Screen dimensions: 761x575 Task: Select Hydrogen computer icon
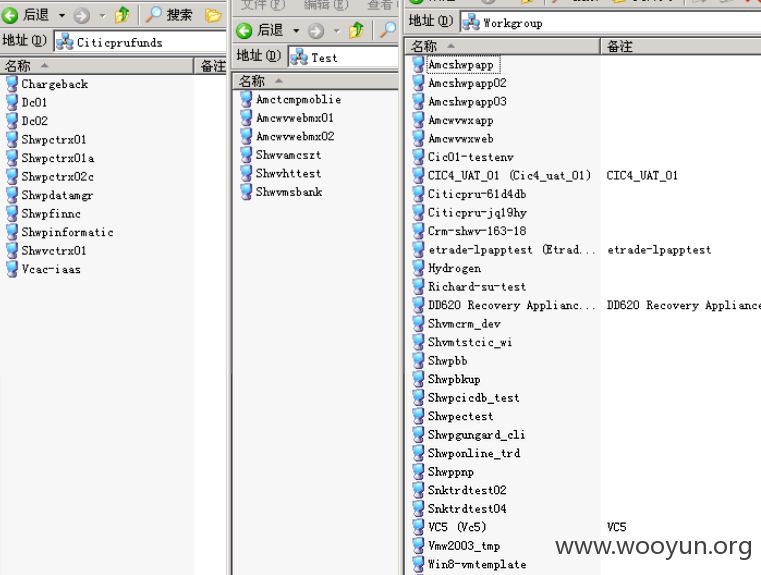(418, 268)
